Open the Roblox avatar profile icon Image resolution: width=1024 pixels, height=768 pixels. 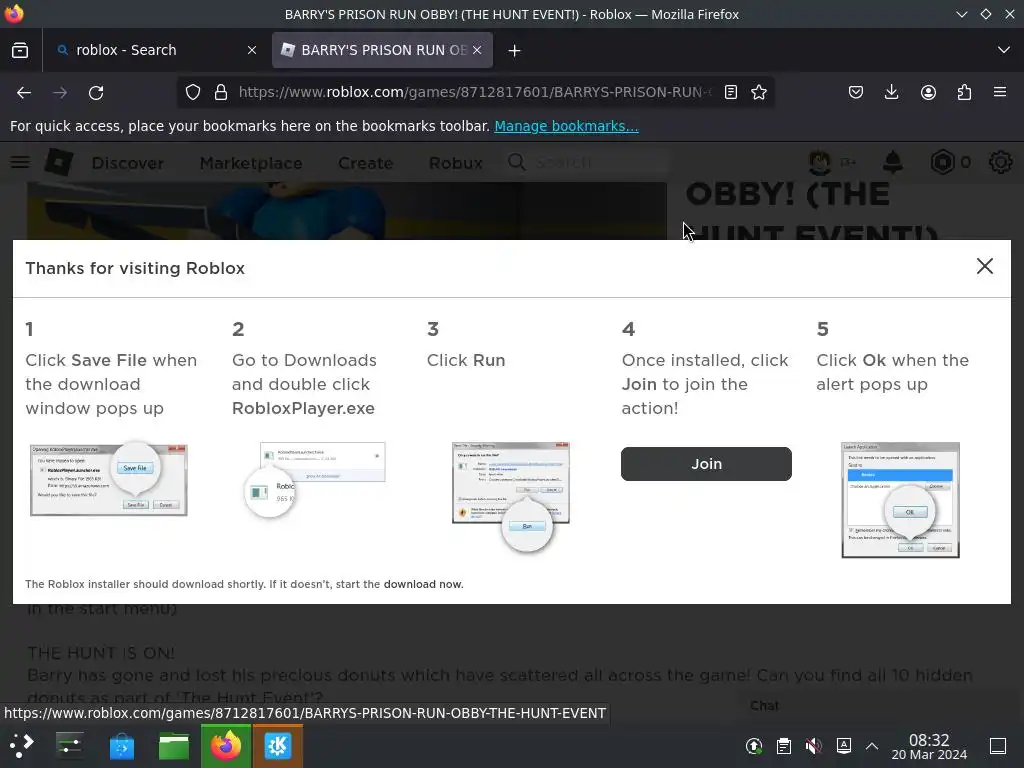(820, 162)
